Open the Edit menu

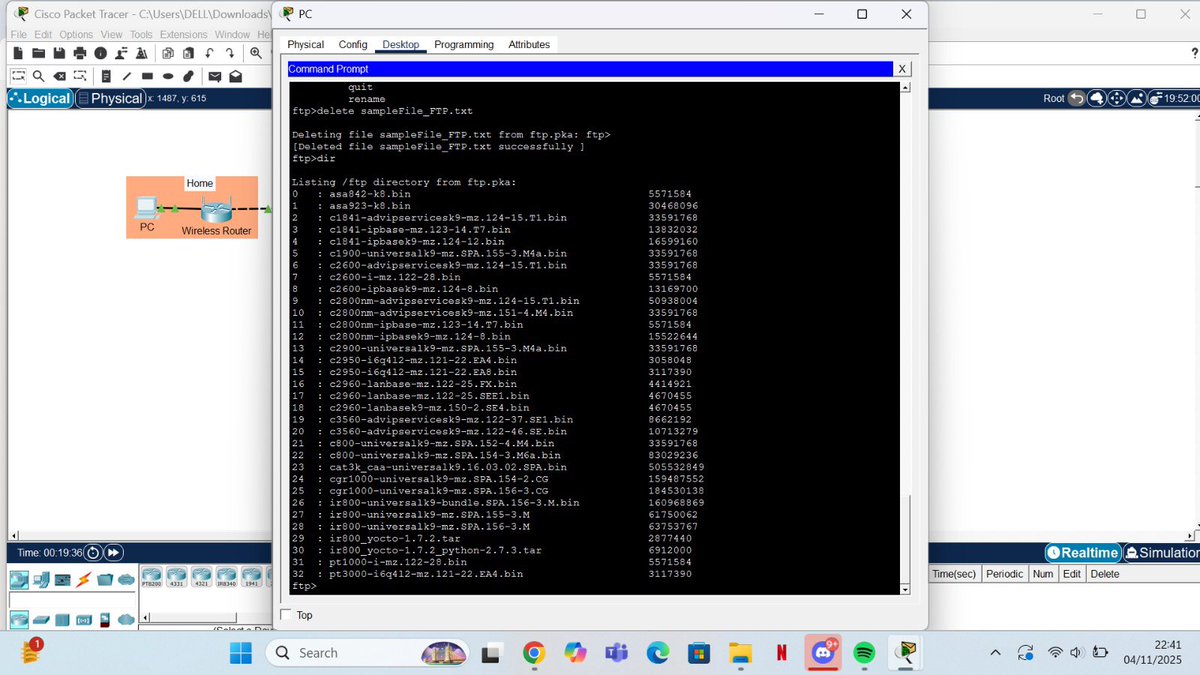coord(42,34)
